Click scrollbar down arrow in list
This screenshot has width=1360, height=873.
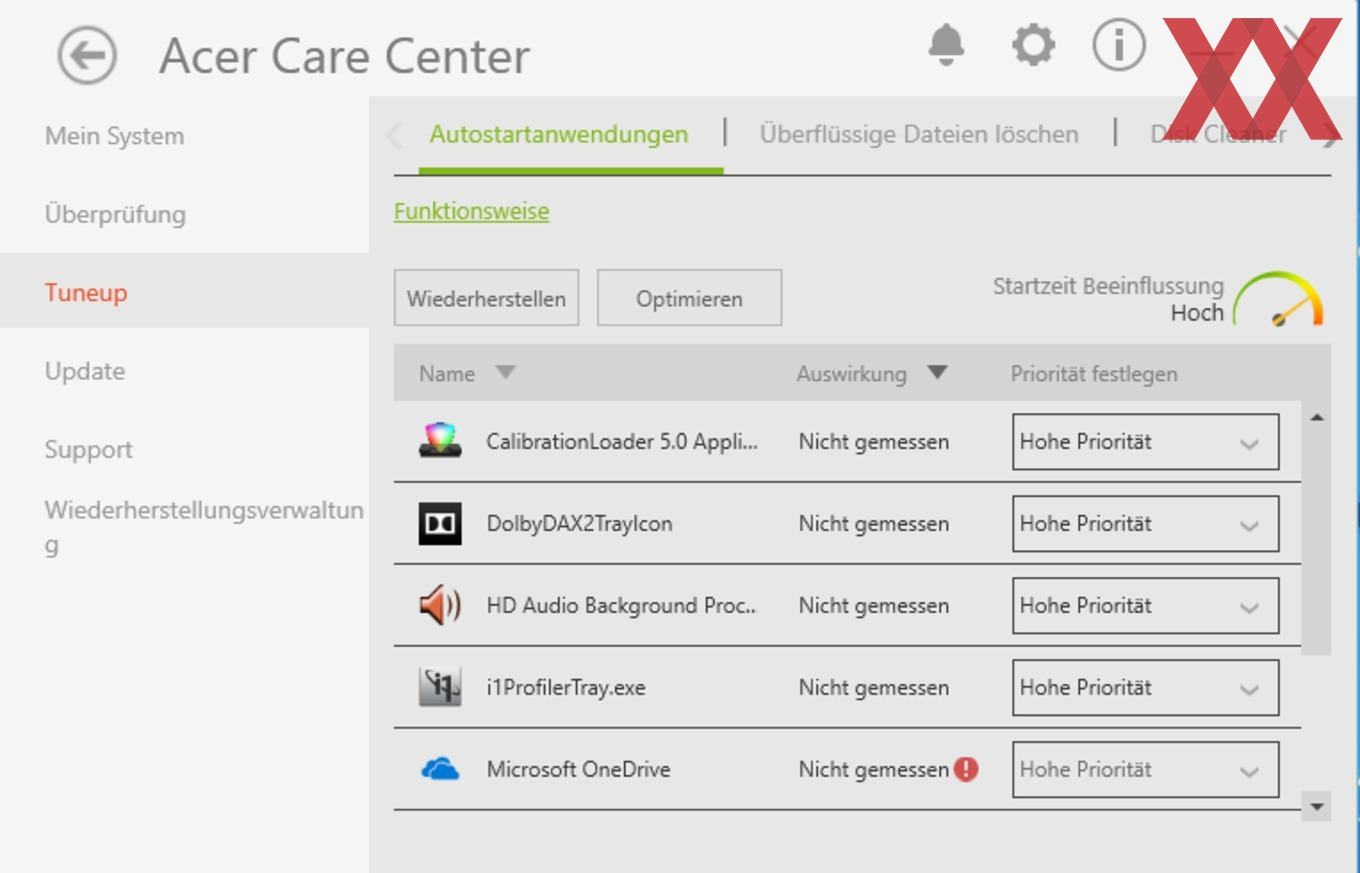[x=1316, y=806]
